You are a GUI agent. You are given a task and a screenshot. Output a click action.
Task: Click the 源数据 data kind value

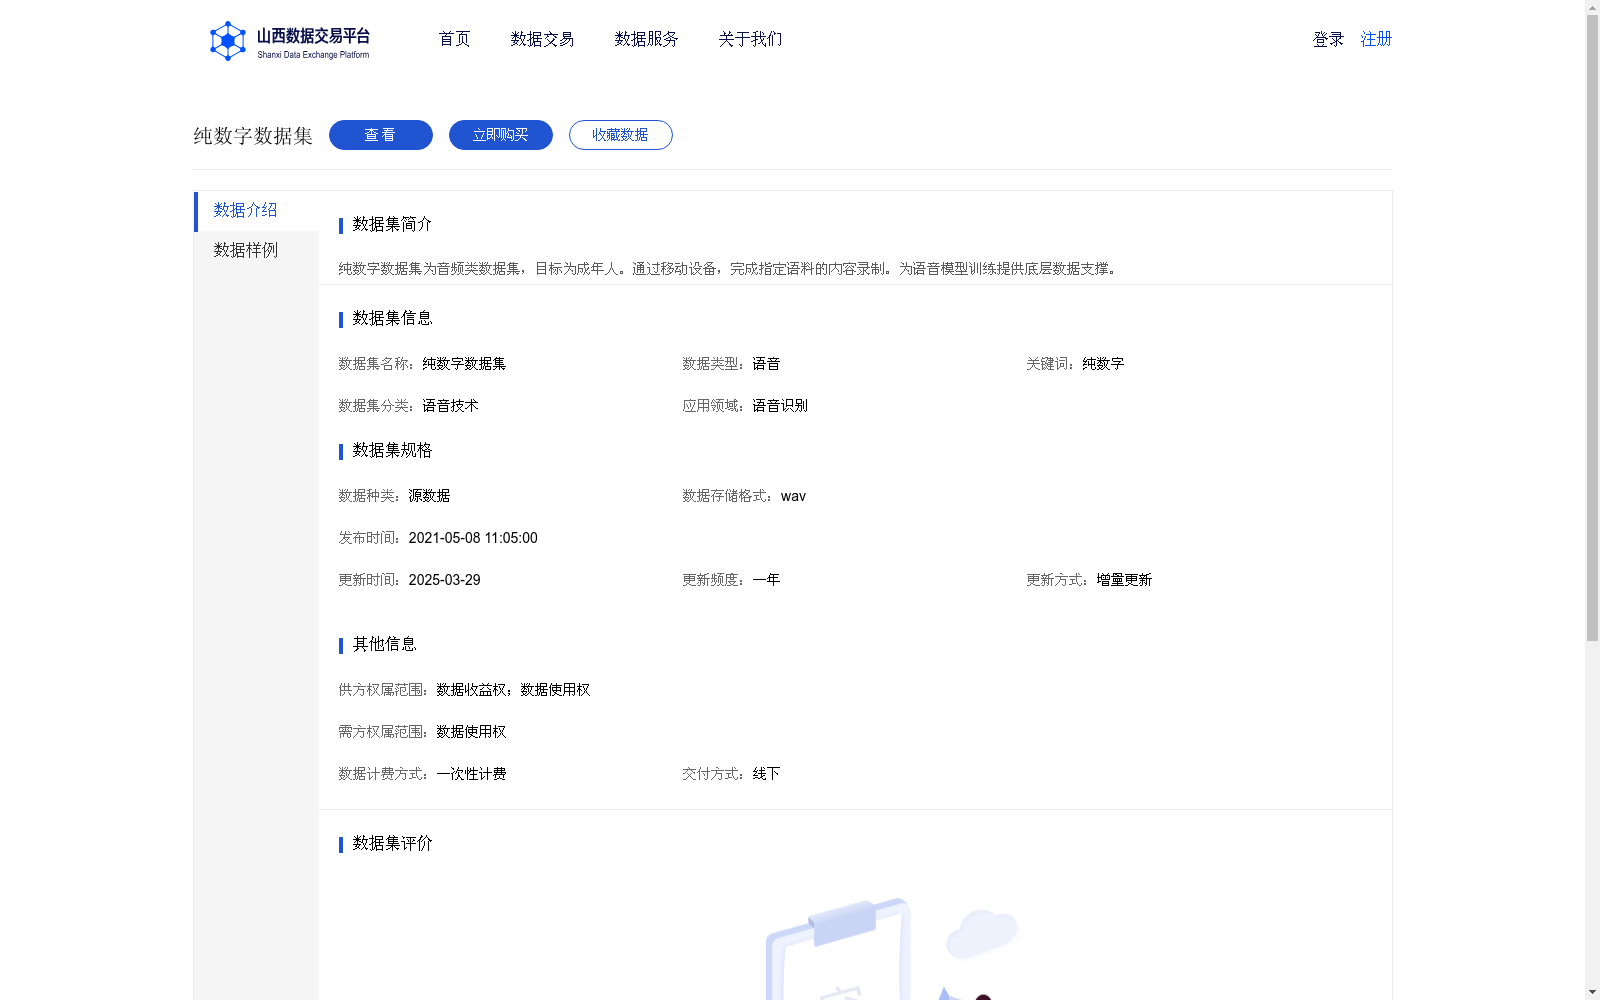tap(429, 496)
